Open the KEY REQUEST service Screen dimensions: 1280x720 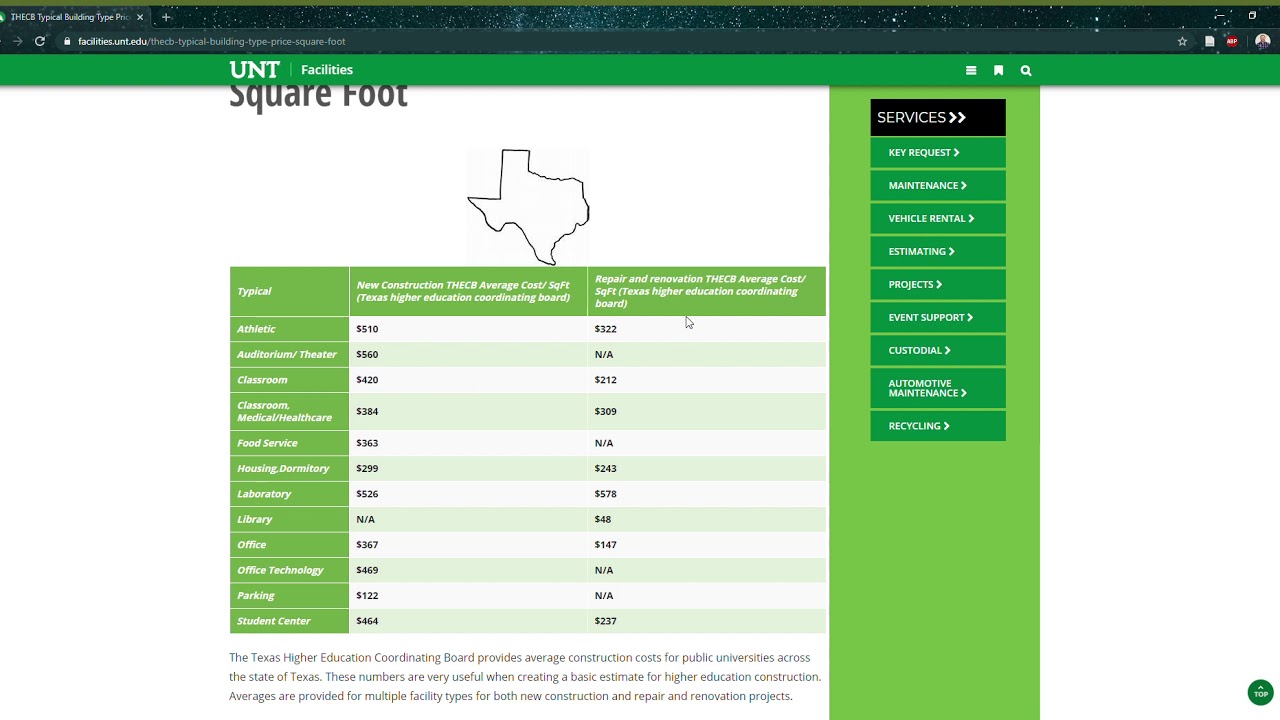[x=938, y=152]
